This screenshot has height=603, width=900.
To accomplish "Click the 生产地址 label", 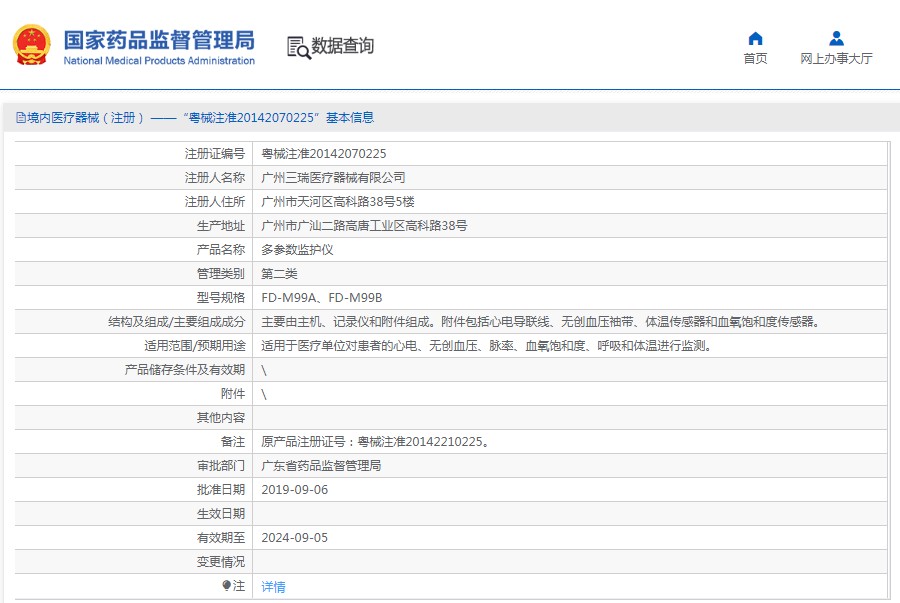I will point(221,226).
